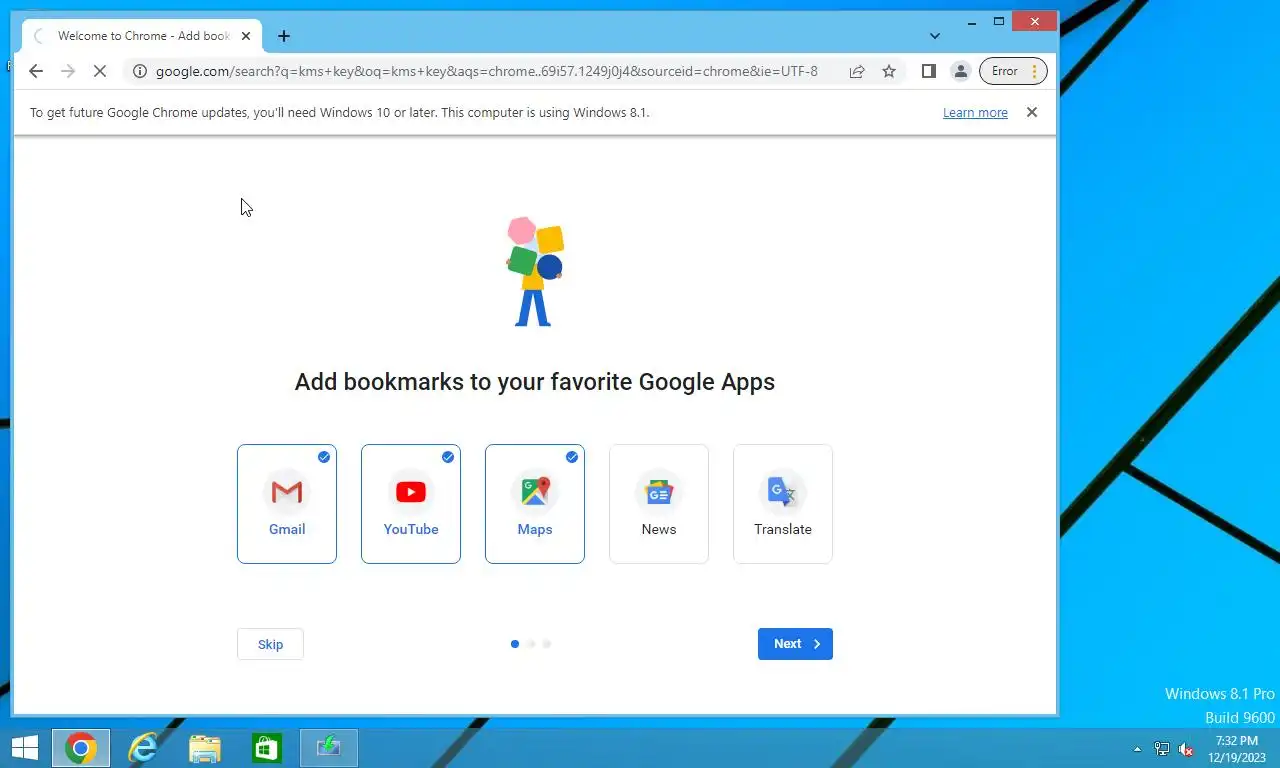The height and width of the screenshot is (768, 1280).
Task: Open the side panel icon
Action: [x=928, y=71]
